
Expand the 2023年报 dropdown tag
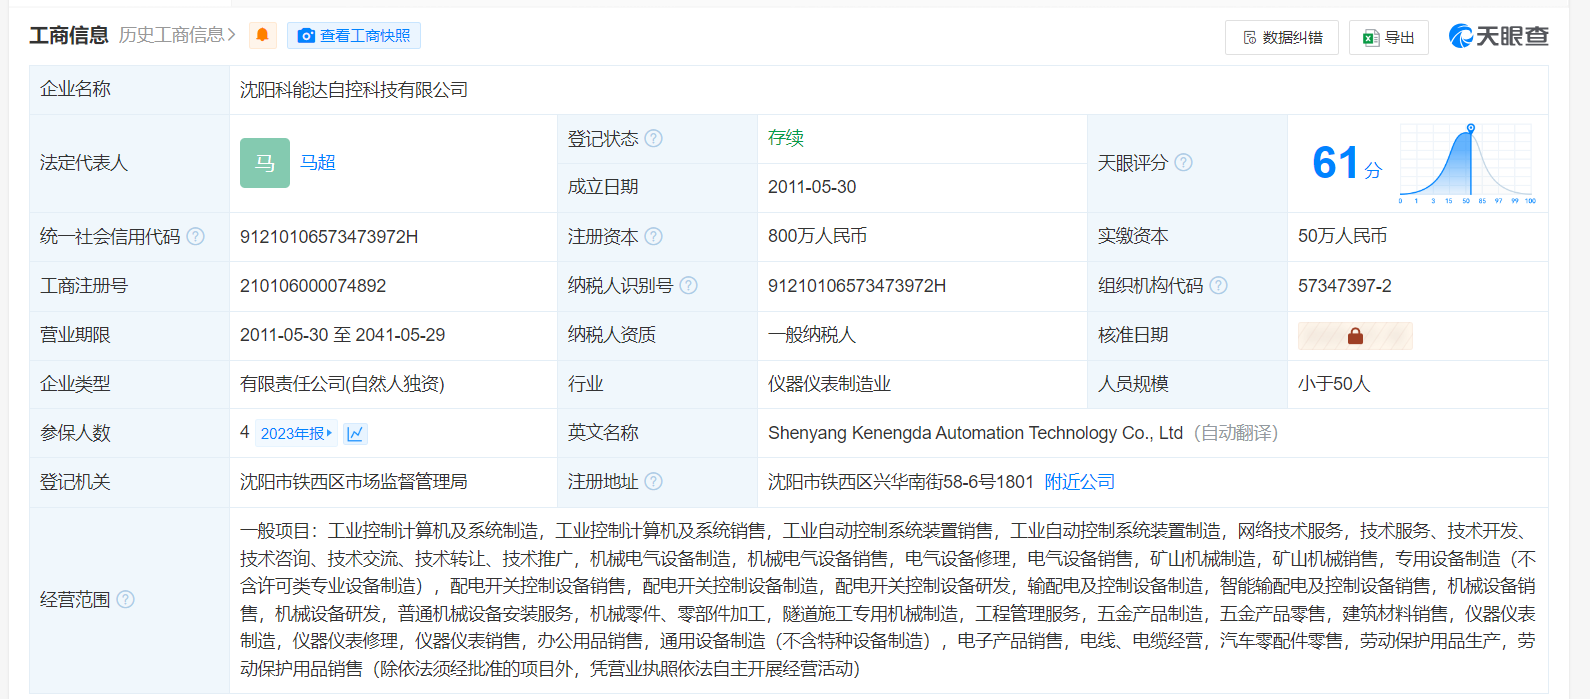[x=296, y=434]
